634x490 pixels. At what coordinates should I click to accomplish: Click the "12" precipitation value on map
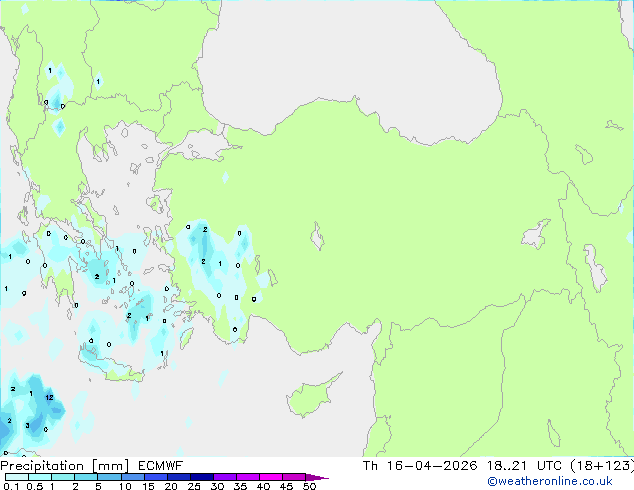click(x=49, y=397)
